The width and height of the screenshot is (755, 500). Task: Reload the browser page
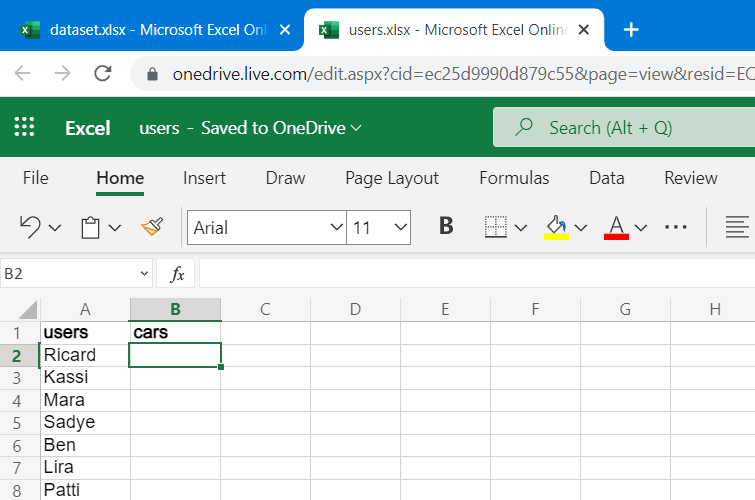pos(103,74)
